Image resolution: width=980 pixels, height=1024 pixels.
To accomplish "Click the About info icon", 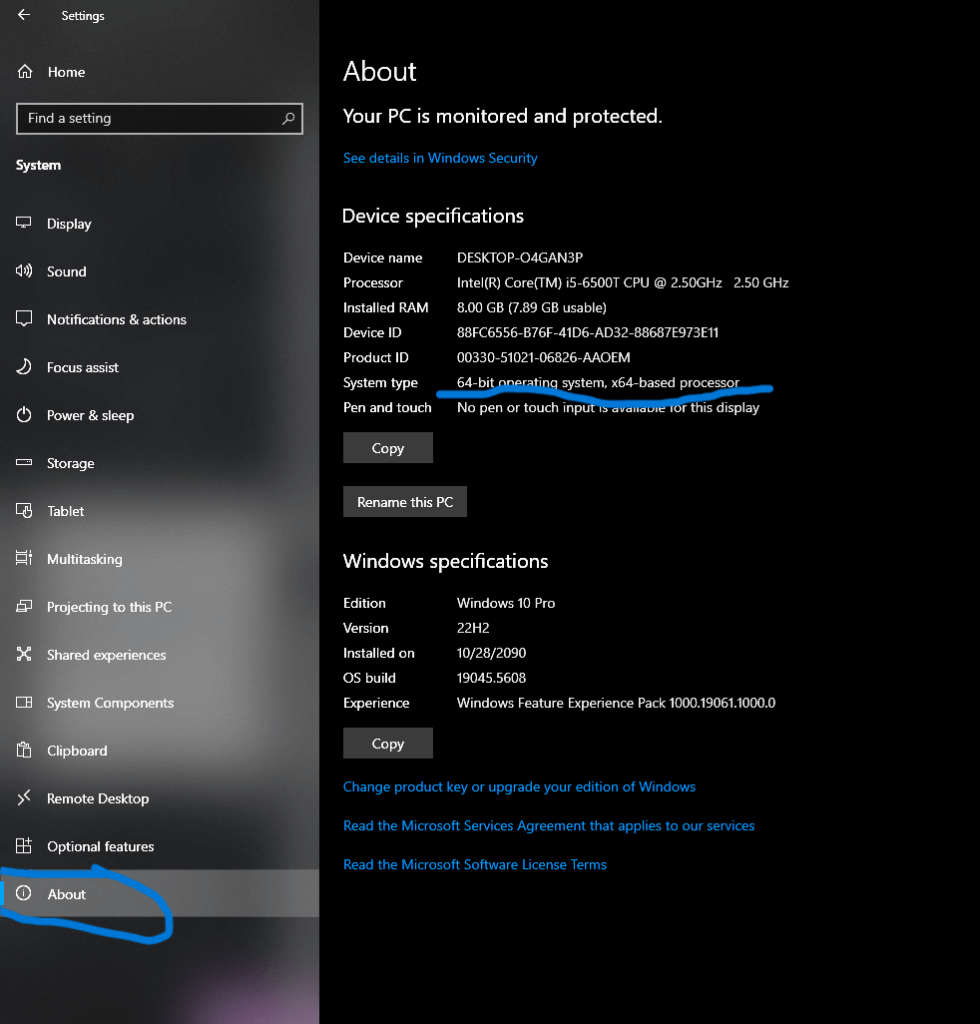I will tap(24, 893).
